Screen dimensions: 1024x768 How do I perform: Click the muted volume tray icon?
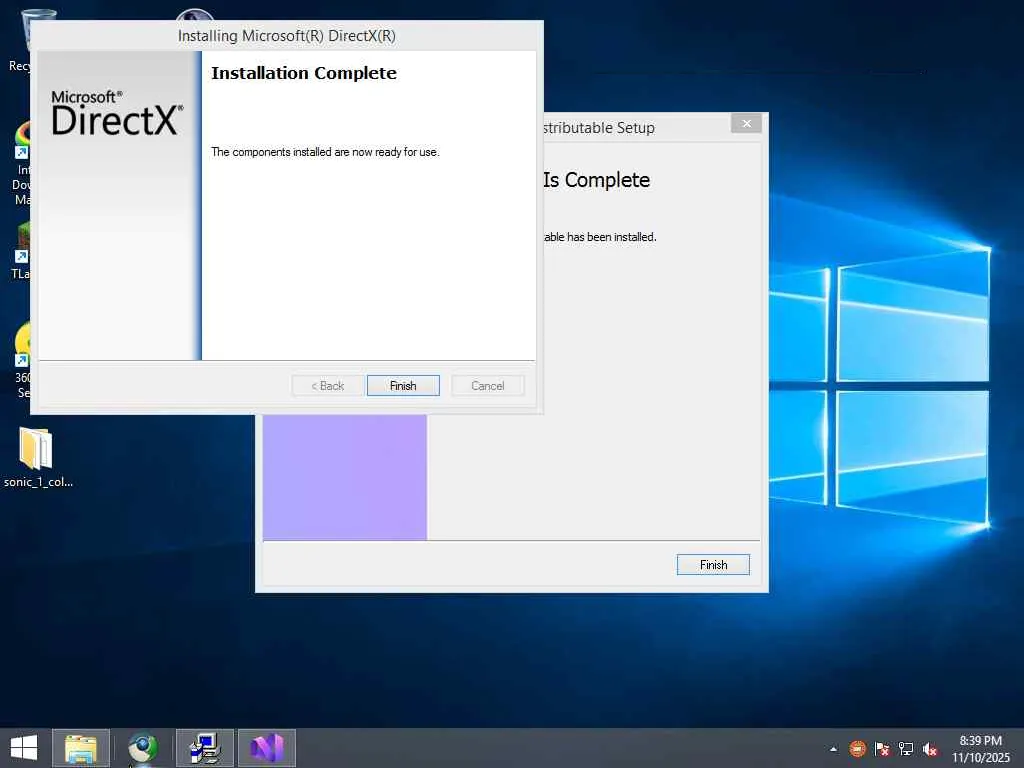930,748
